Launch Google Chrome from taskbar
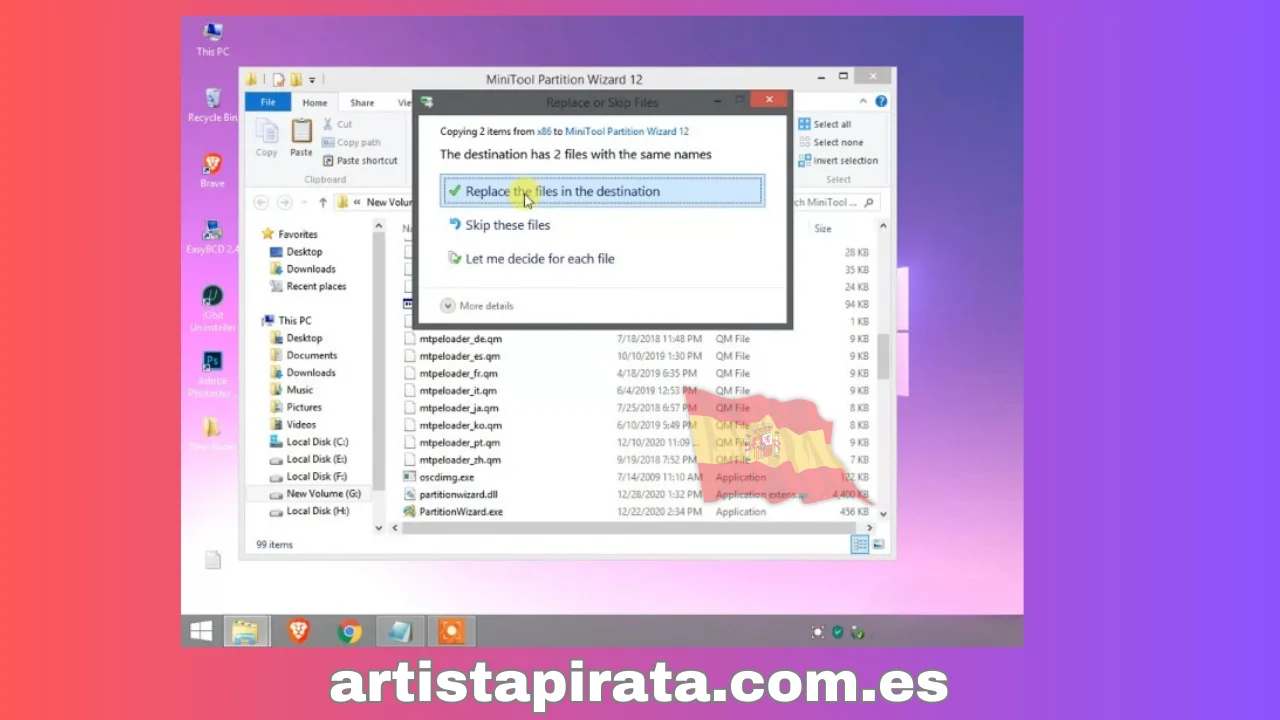The image size is (1280, 720). [349, 631]
